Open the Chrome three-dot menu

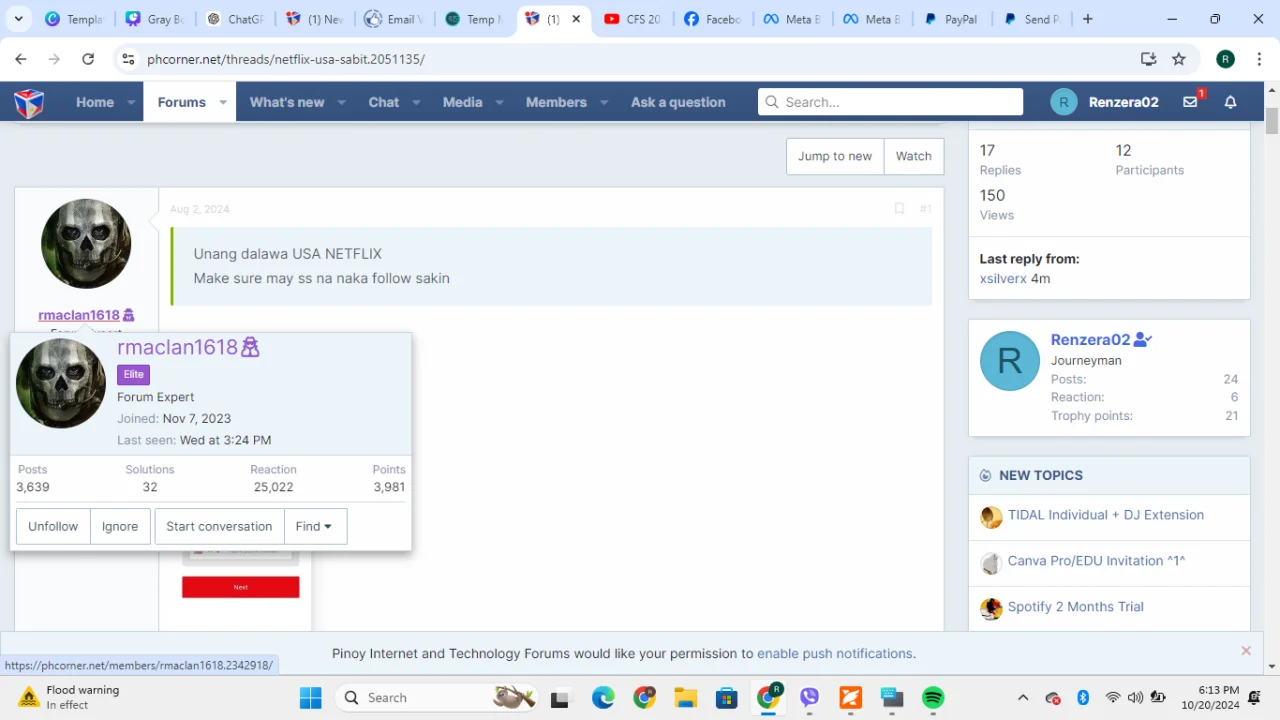(x=1258, y=59)
